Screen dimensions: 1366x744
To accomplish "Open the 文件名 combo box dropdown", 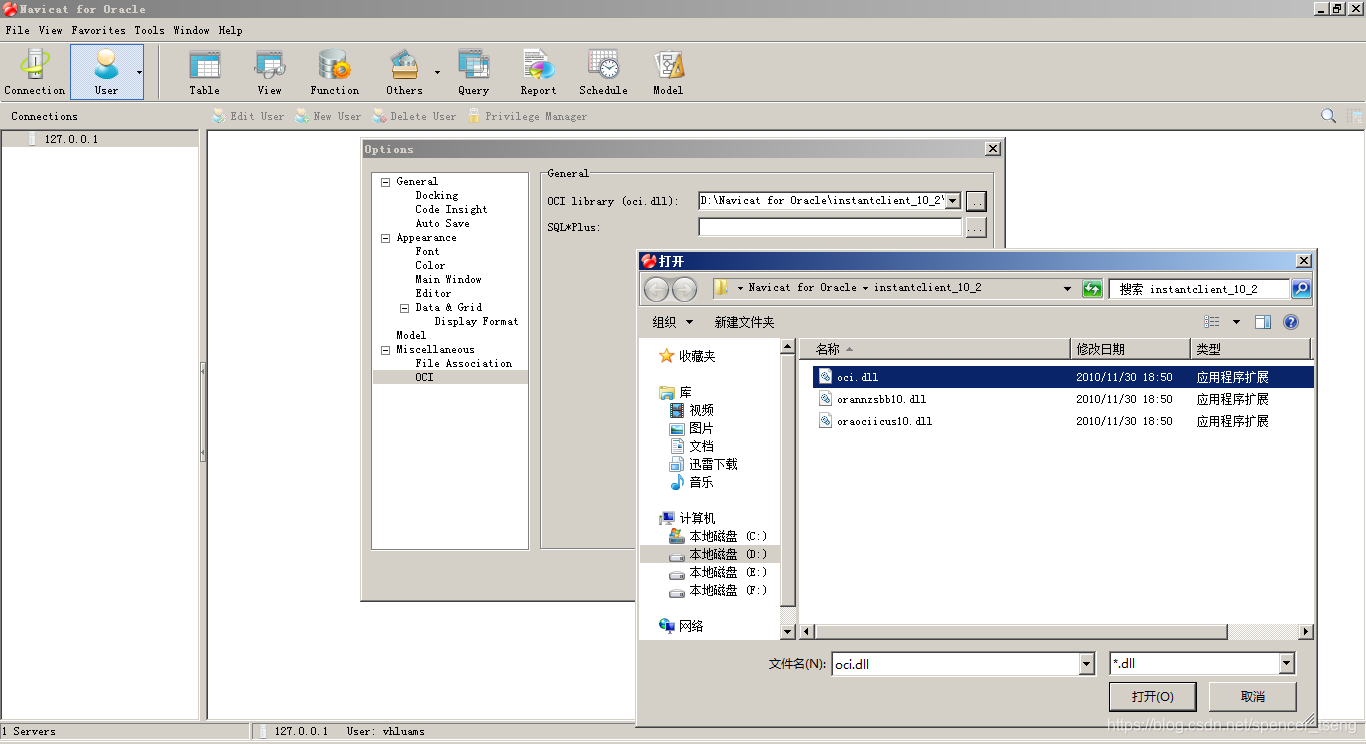I will [x=1087, y=664].
